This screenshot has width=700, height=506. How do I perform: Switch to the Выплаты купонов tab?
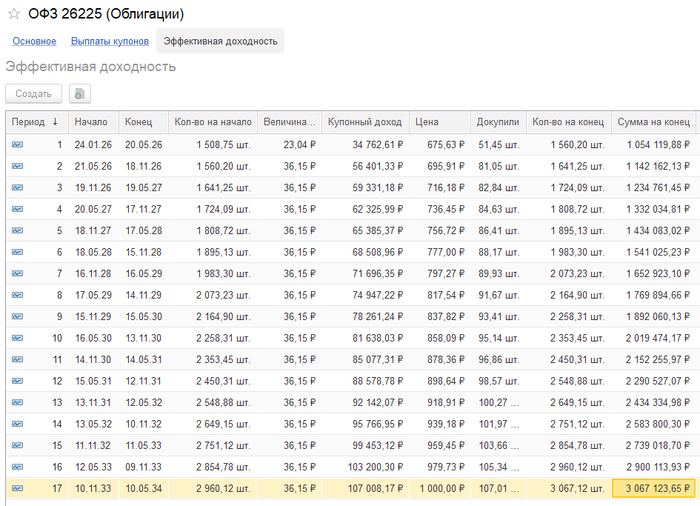pos(110,41)
